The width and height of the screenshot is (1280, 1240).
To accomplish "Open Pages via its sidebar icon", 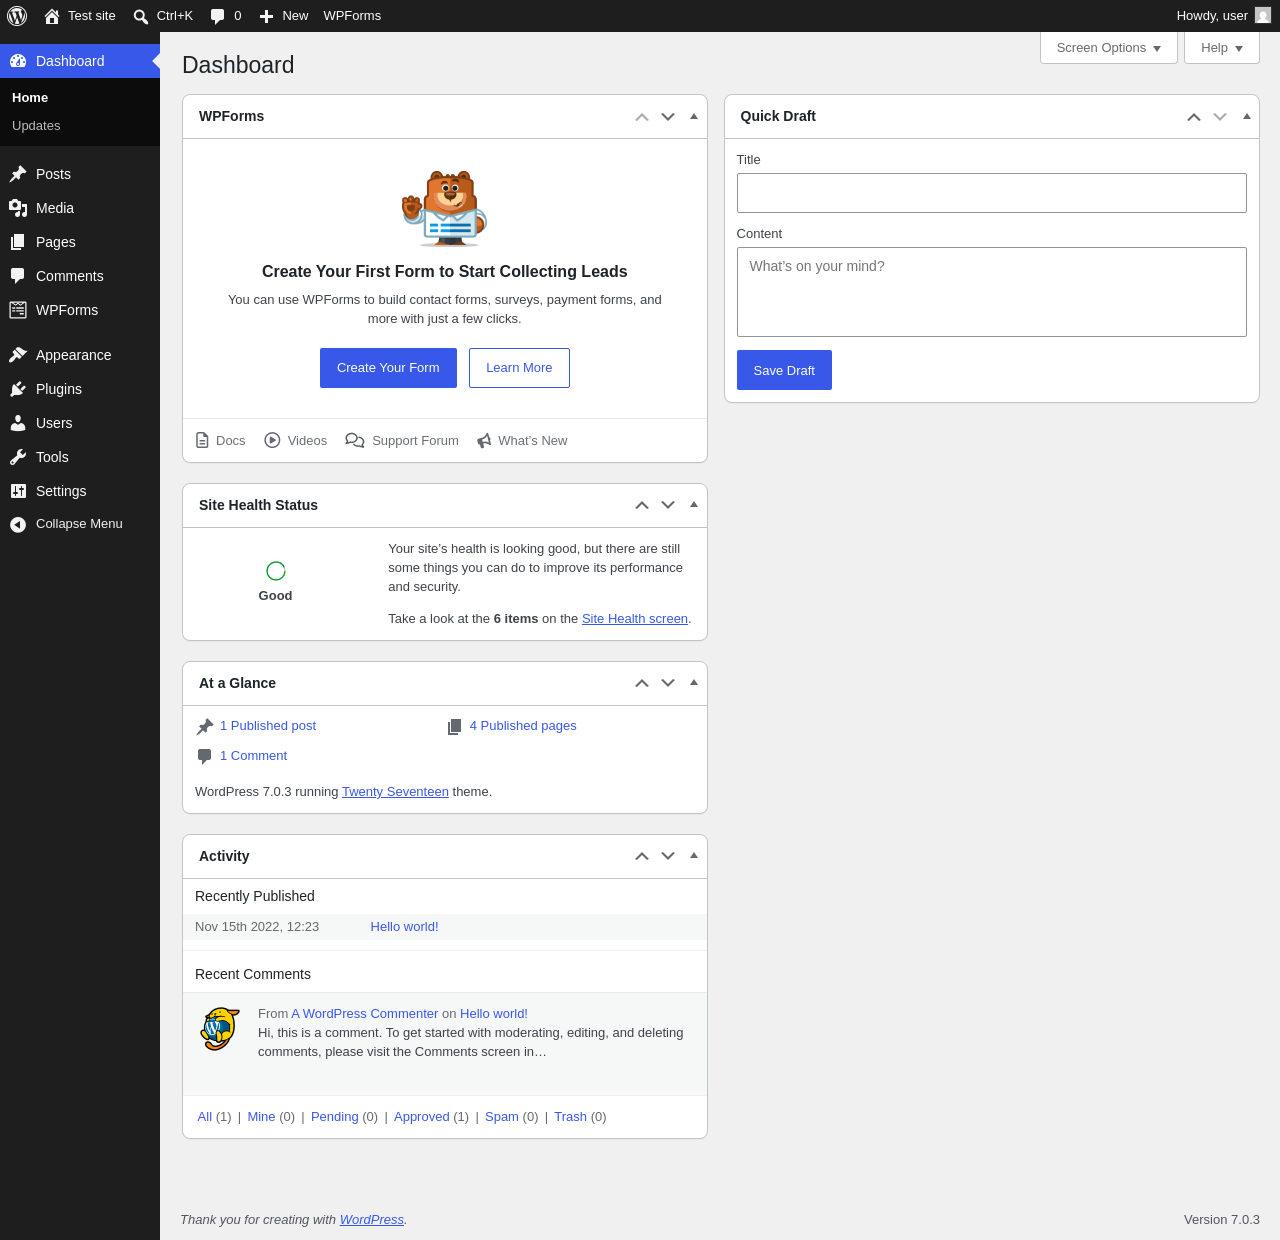I will point(18,242).
